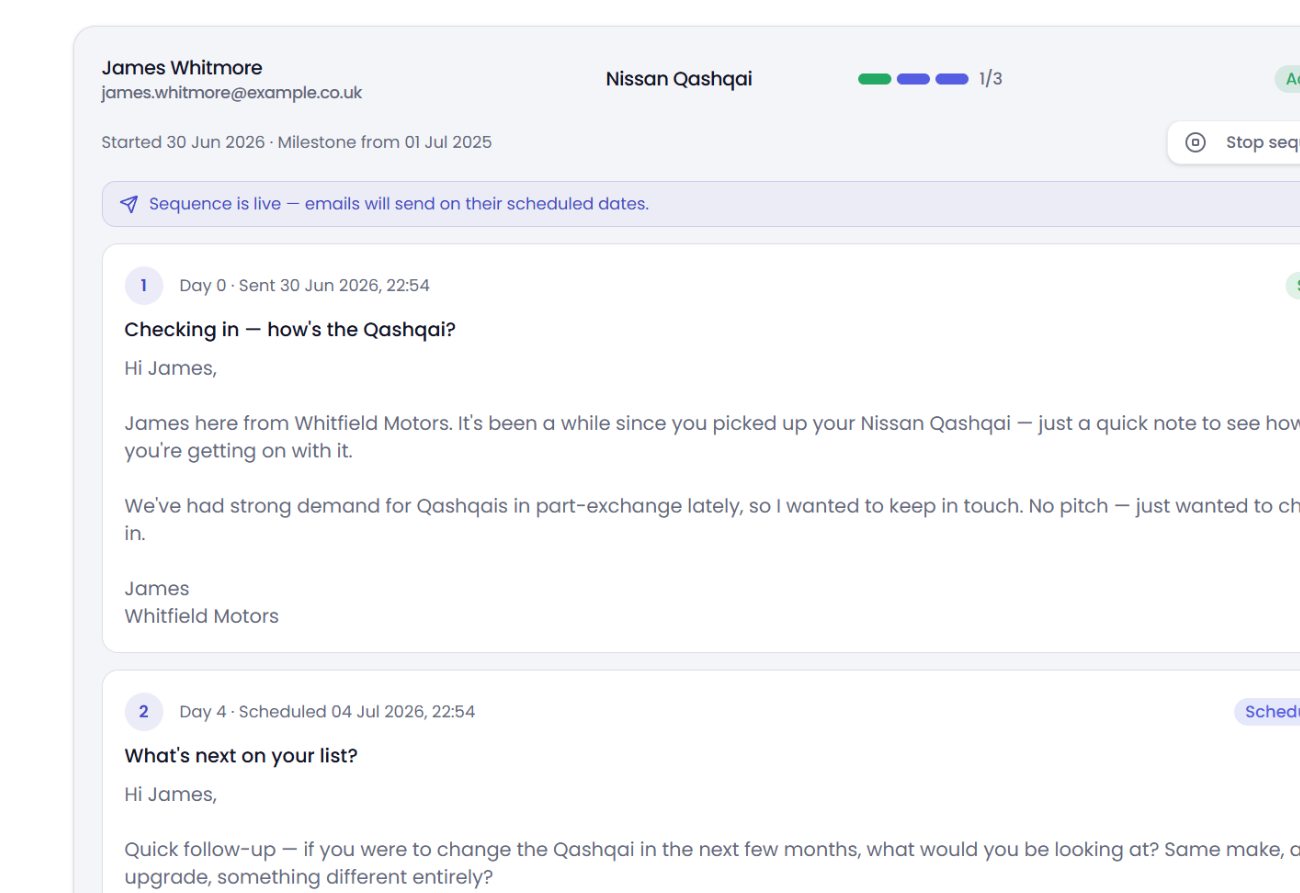Click 'Hi James,' greeting in email 1
1300x893 pixels.
pos(171,368)
